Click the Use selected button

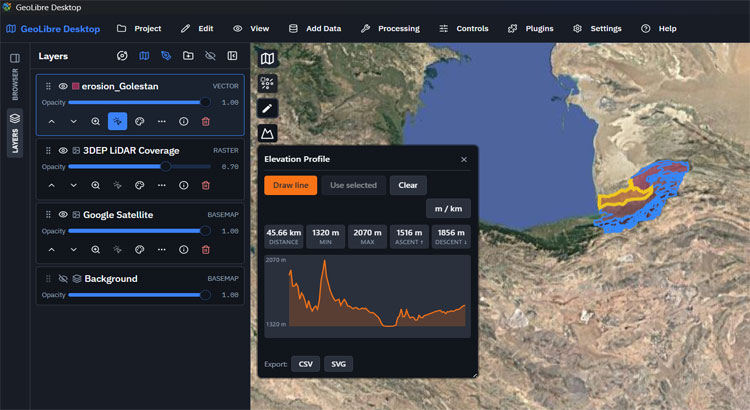point(353,185)
